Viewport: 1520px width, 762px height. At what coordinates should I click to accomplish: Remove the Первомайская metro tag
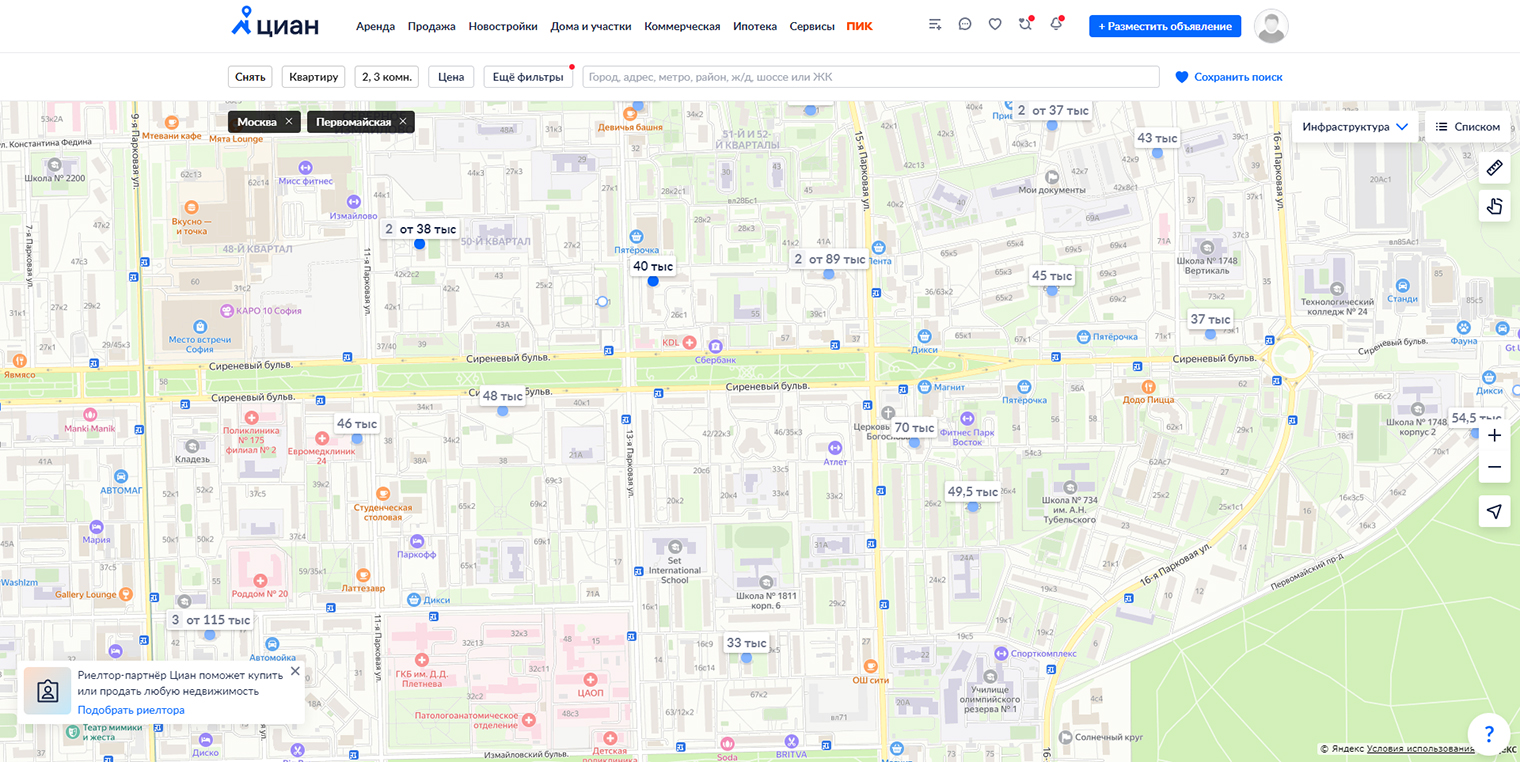[x=403, y=122]
